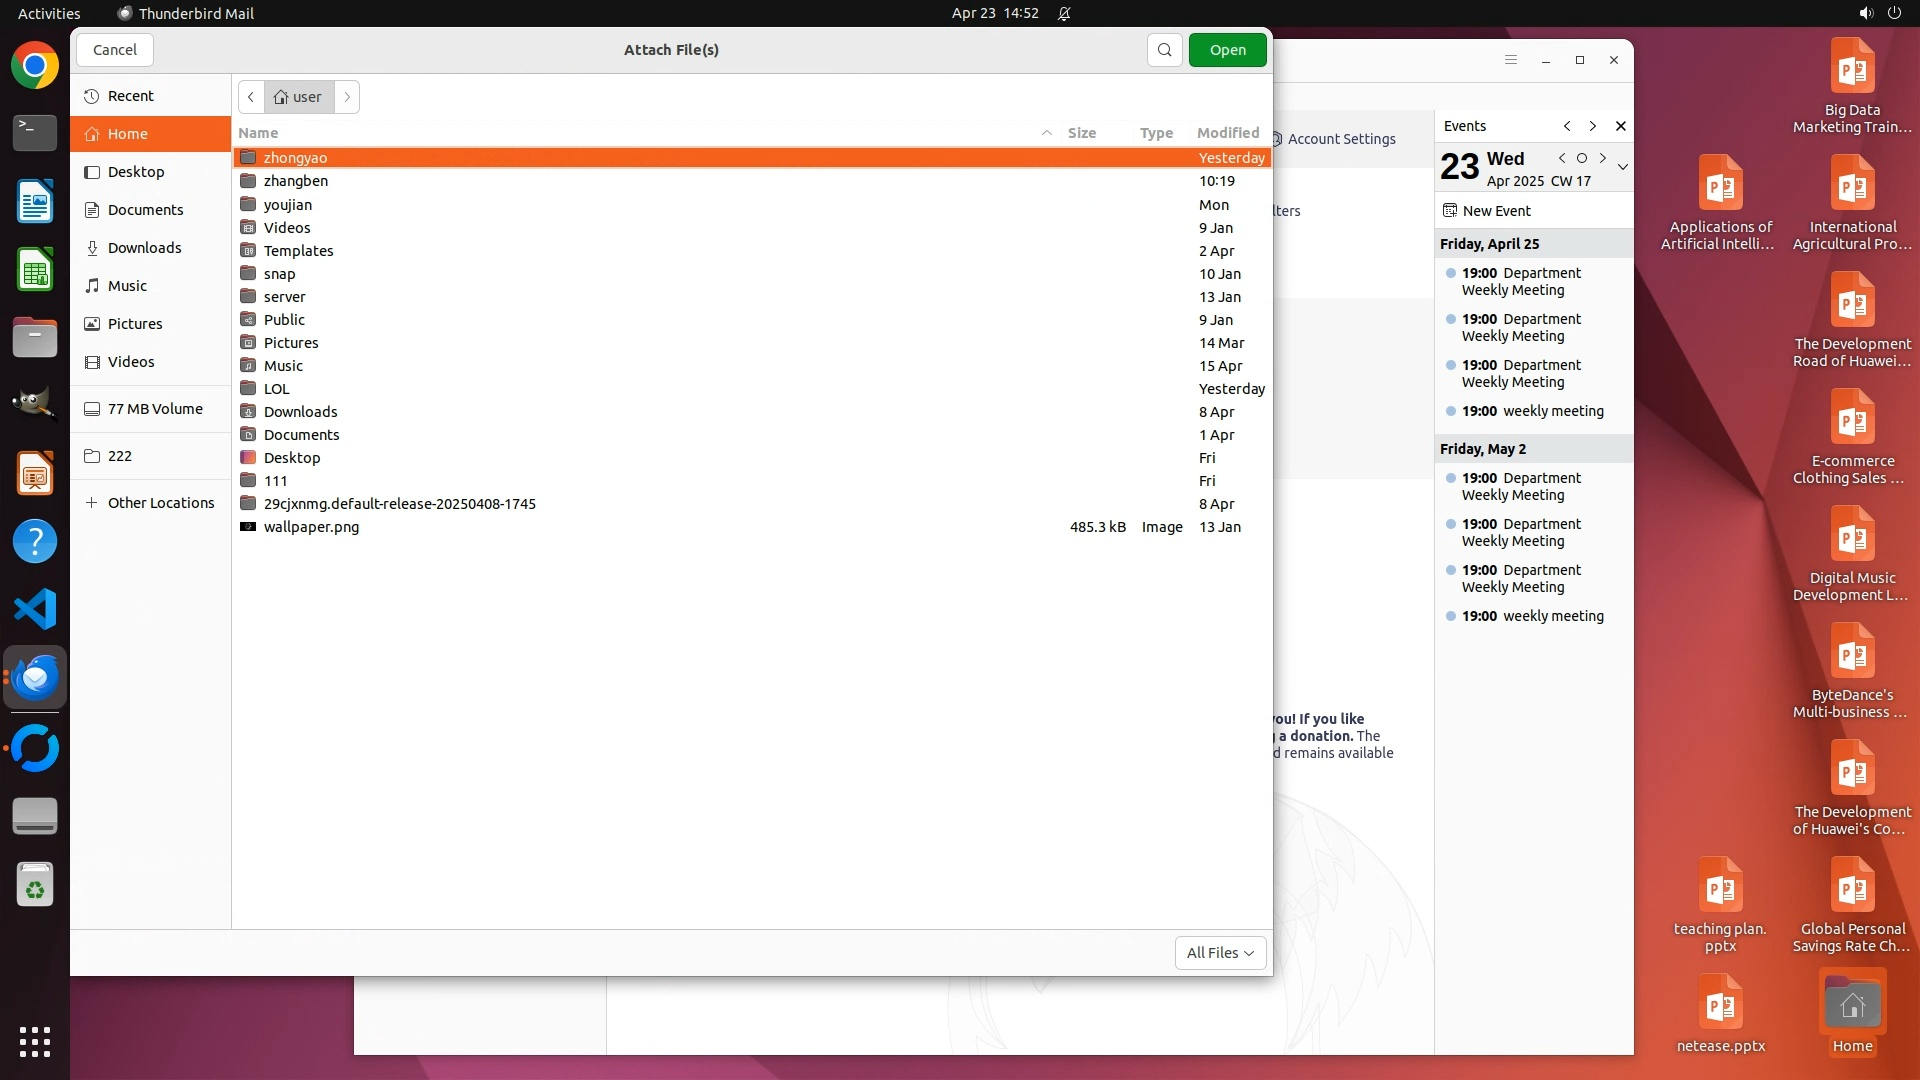Select the Downloads sidebar location
The width and height of the screenshot is (1920, 1080).
[x=144, y=248]
